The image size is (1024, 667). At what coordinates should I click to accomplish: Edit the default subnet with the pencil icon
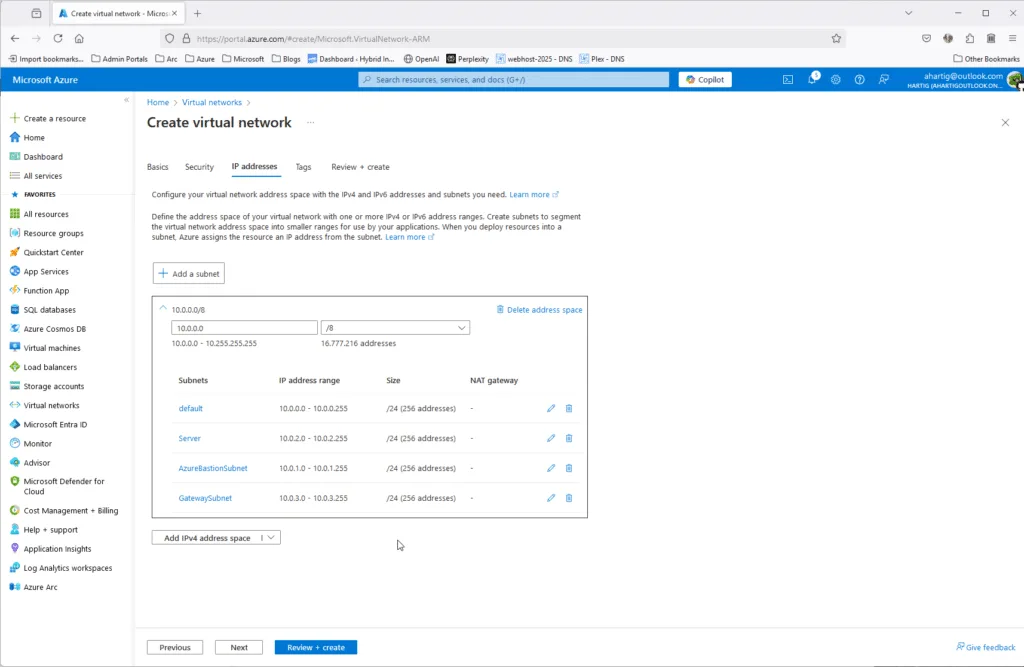coord(551,408)
